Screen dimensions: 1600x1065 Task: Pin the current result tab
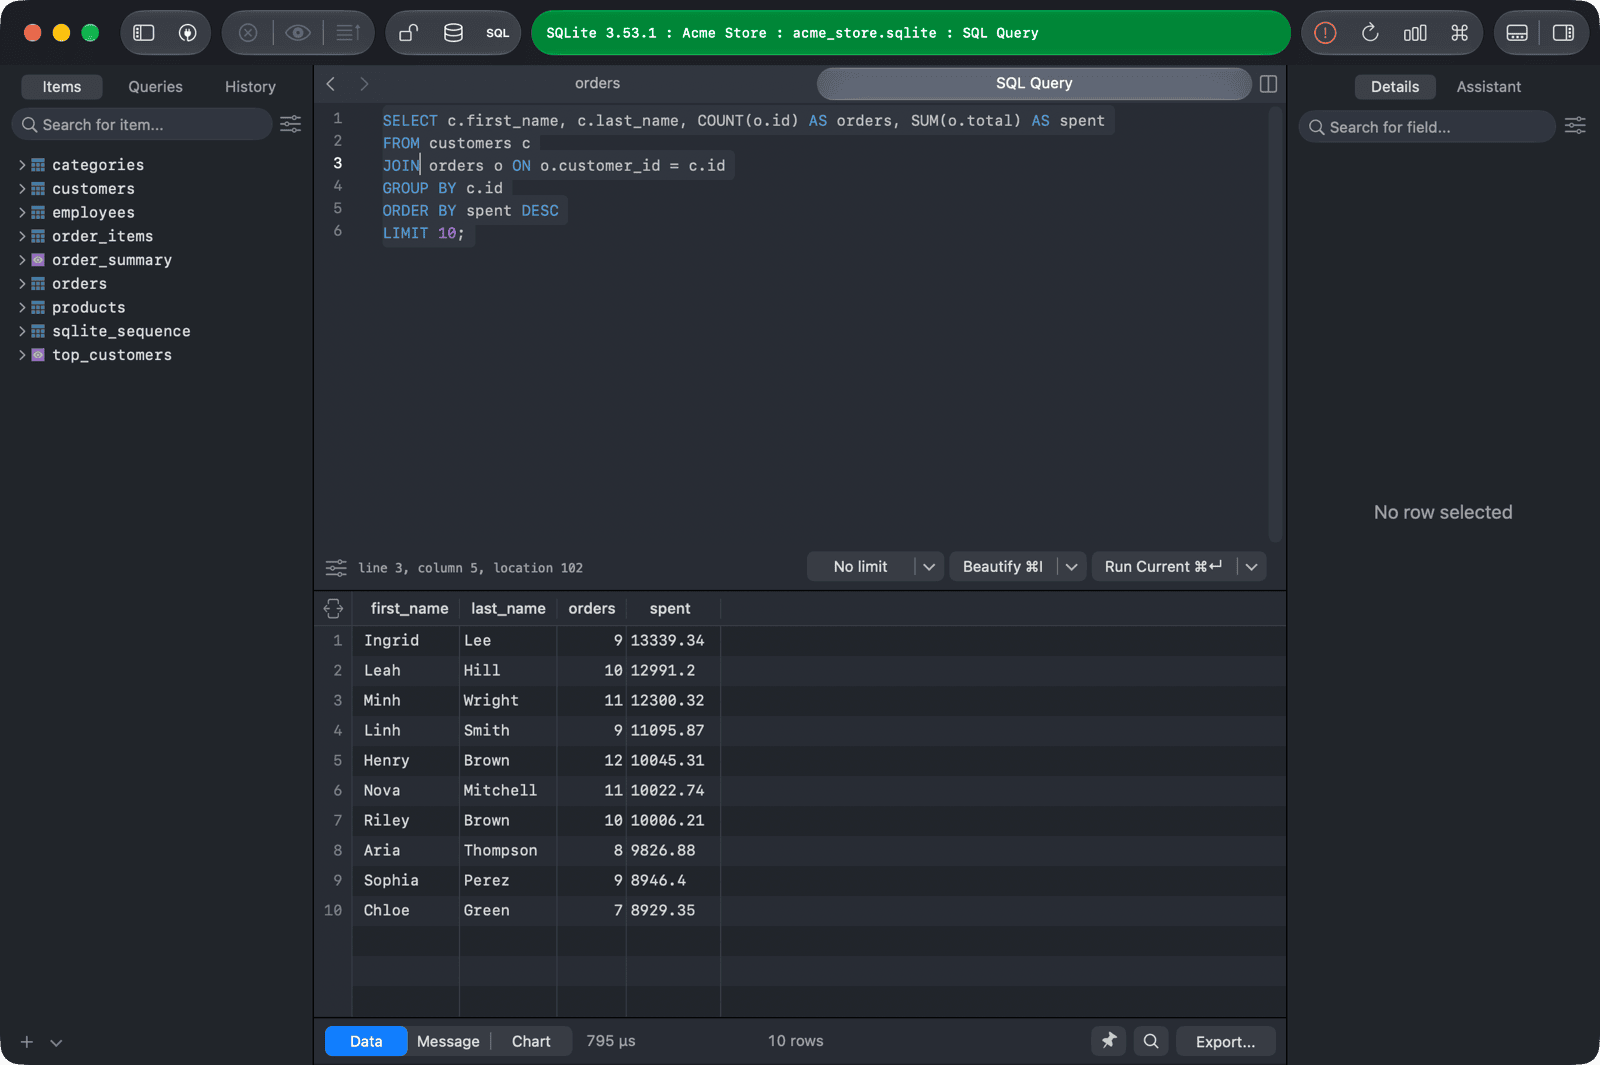point(1109,1041)
